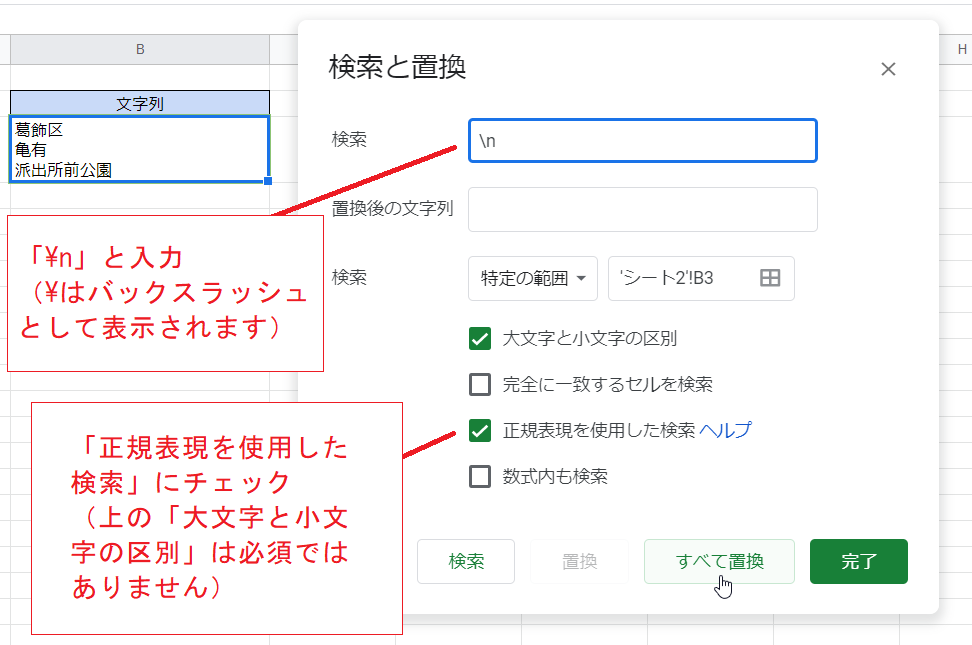Click the 検索 button

(x=466, y=561)
